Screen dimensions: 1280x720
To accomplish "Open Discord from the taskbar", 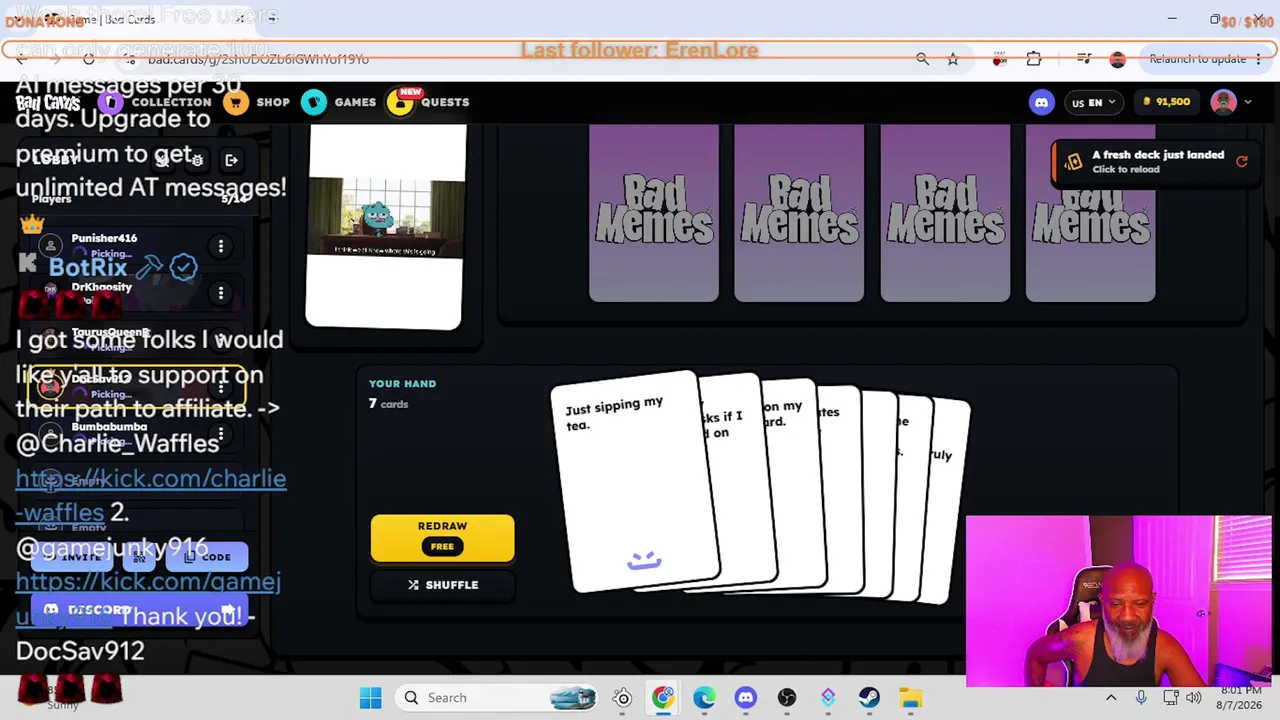I will pos(745,697).
